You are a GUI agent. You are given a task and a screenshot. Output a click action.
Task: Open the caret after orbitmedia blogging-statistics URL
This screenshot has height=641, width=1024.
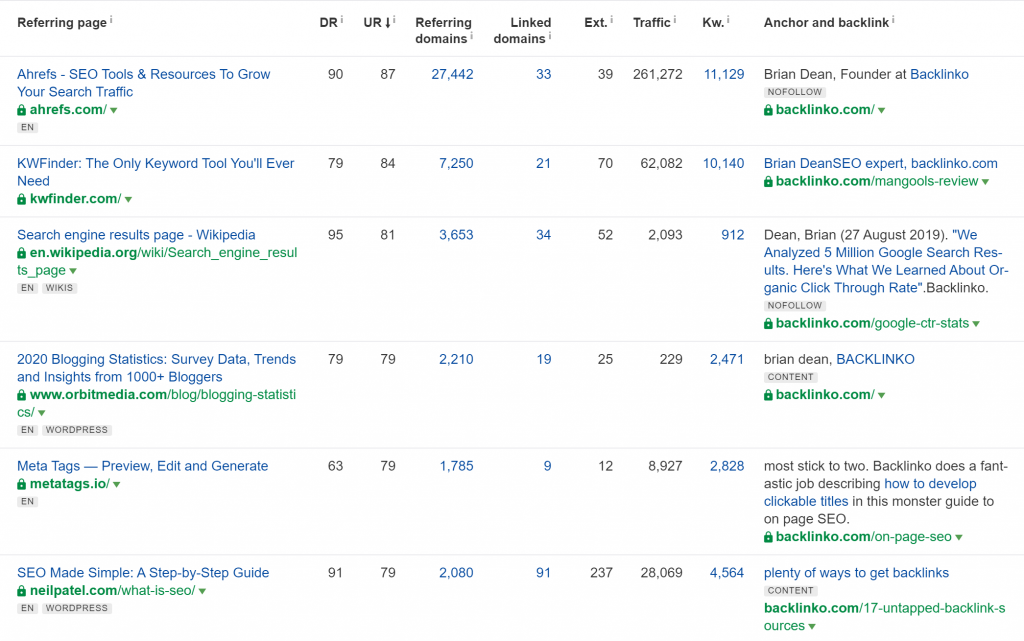pos(42,413)
